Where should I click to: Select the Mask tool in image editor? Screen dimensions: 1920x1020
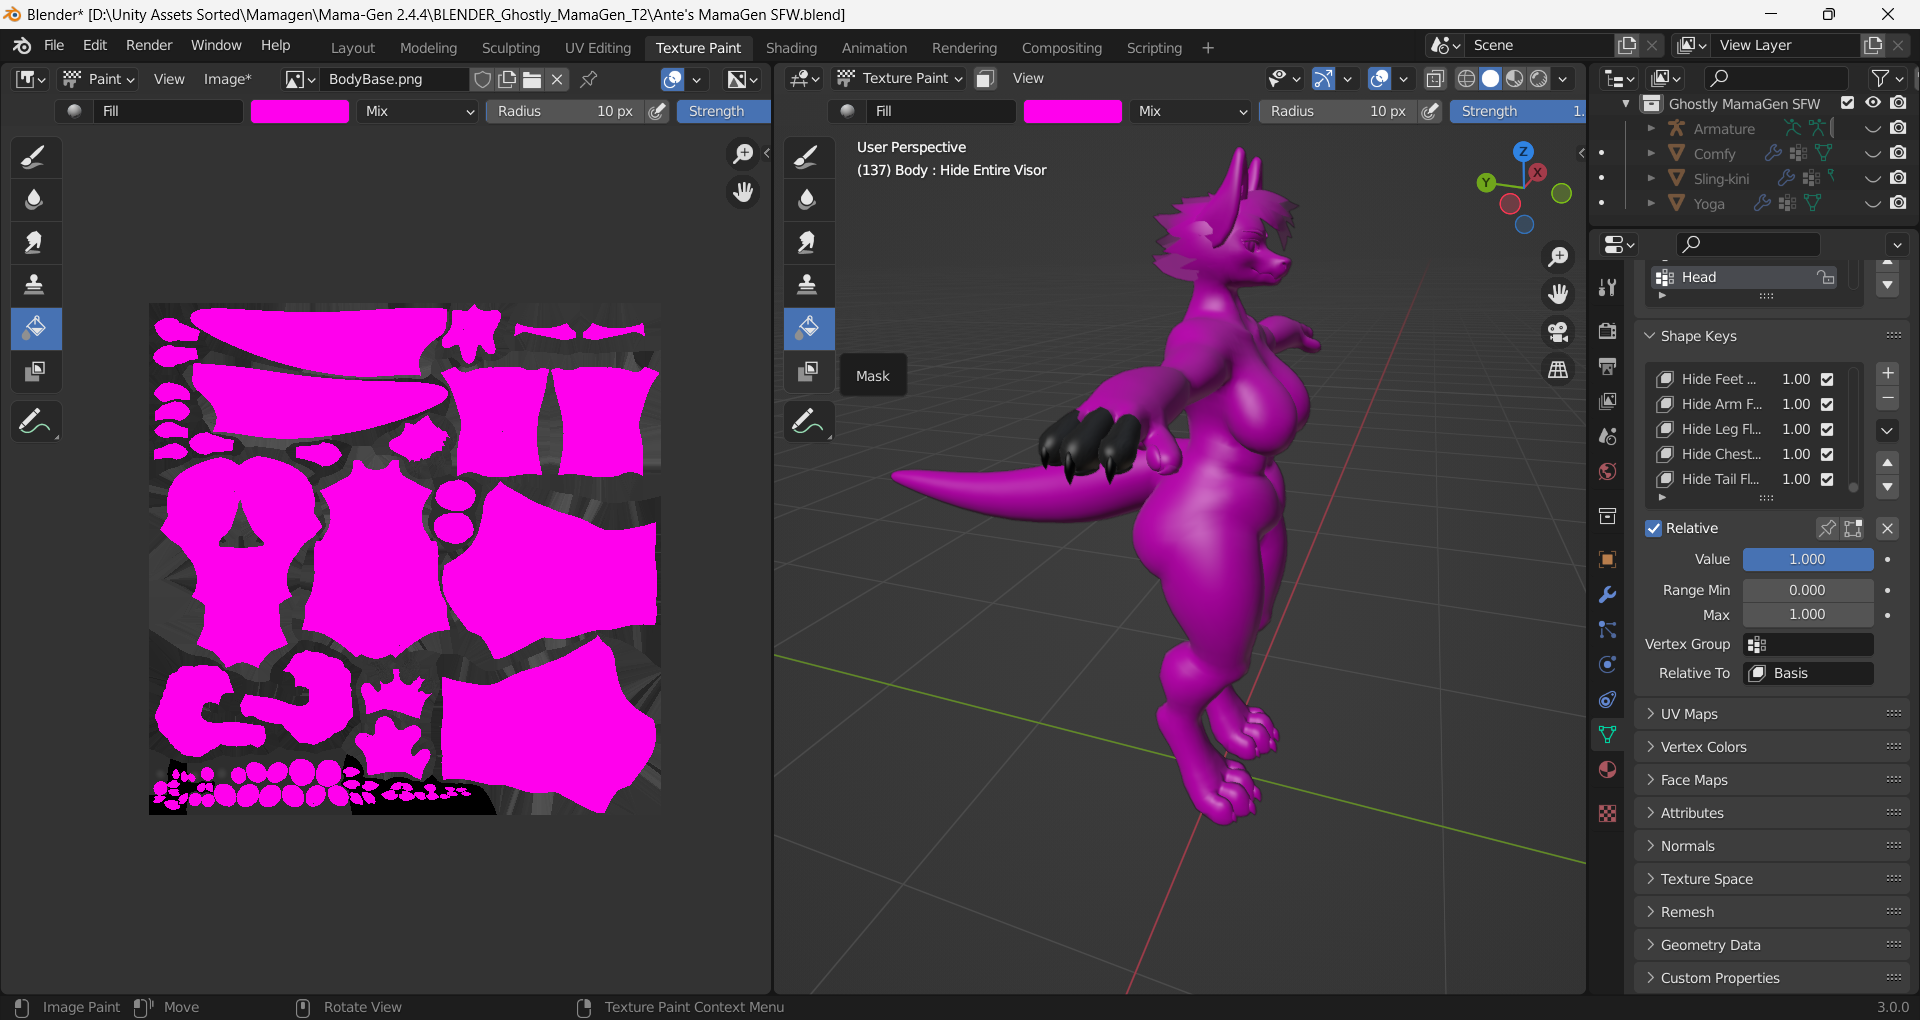pos(35,371)
